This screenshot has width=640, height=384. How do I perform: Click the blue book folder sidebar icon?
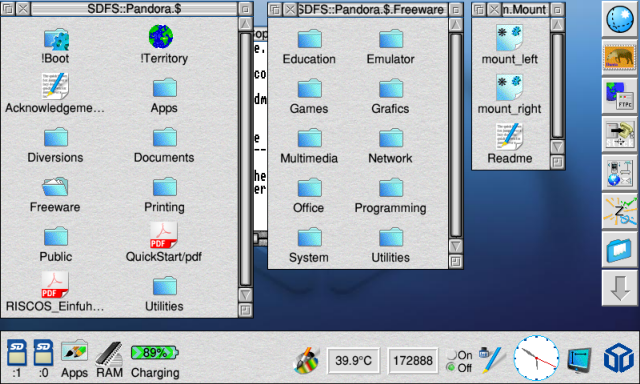click(620, 250)
